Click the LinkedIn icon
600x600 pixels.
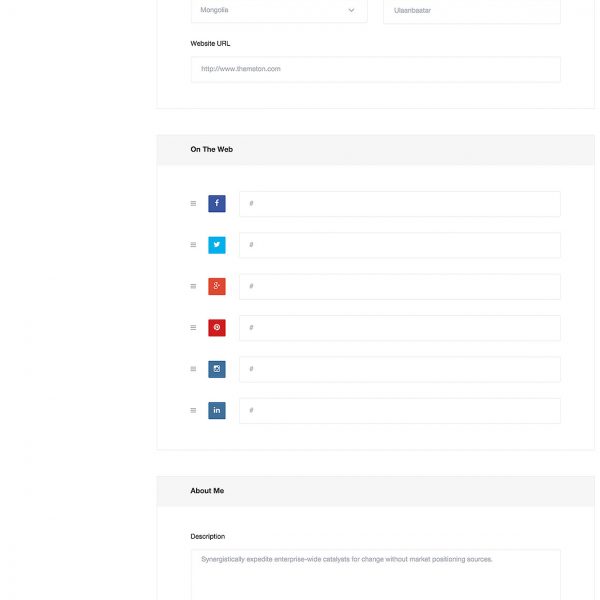click(x=217, y=410)
